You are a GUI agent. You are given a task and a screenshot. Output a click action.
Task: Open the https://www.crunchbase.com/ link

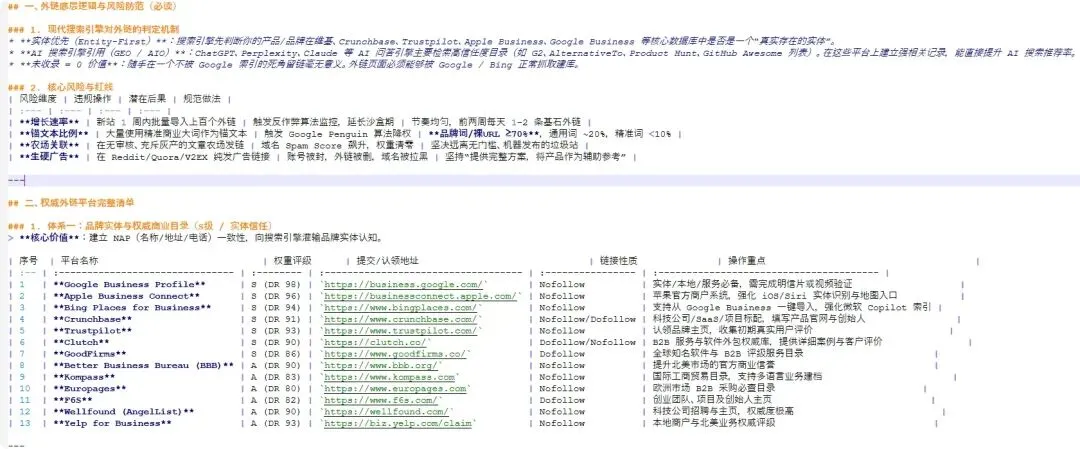click(x=399, y=320)
